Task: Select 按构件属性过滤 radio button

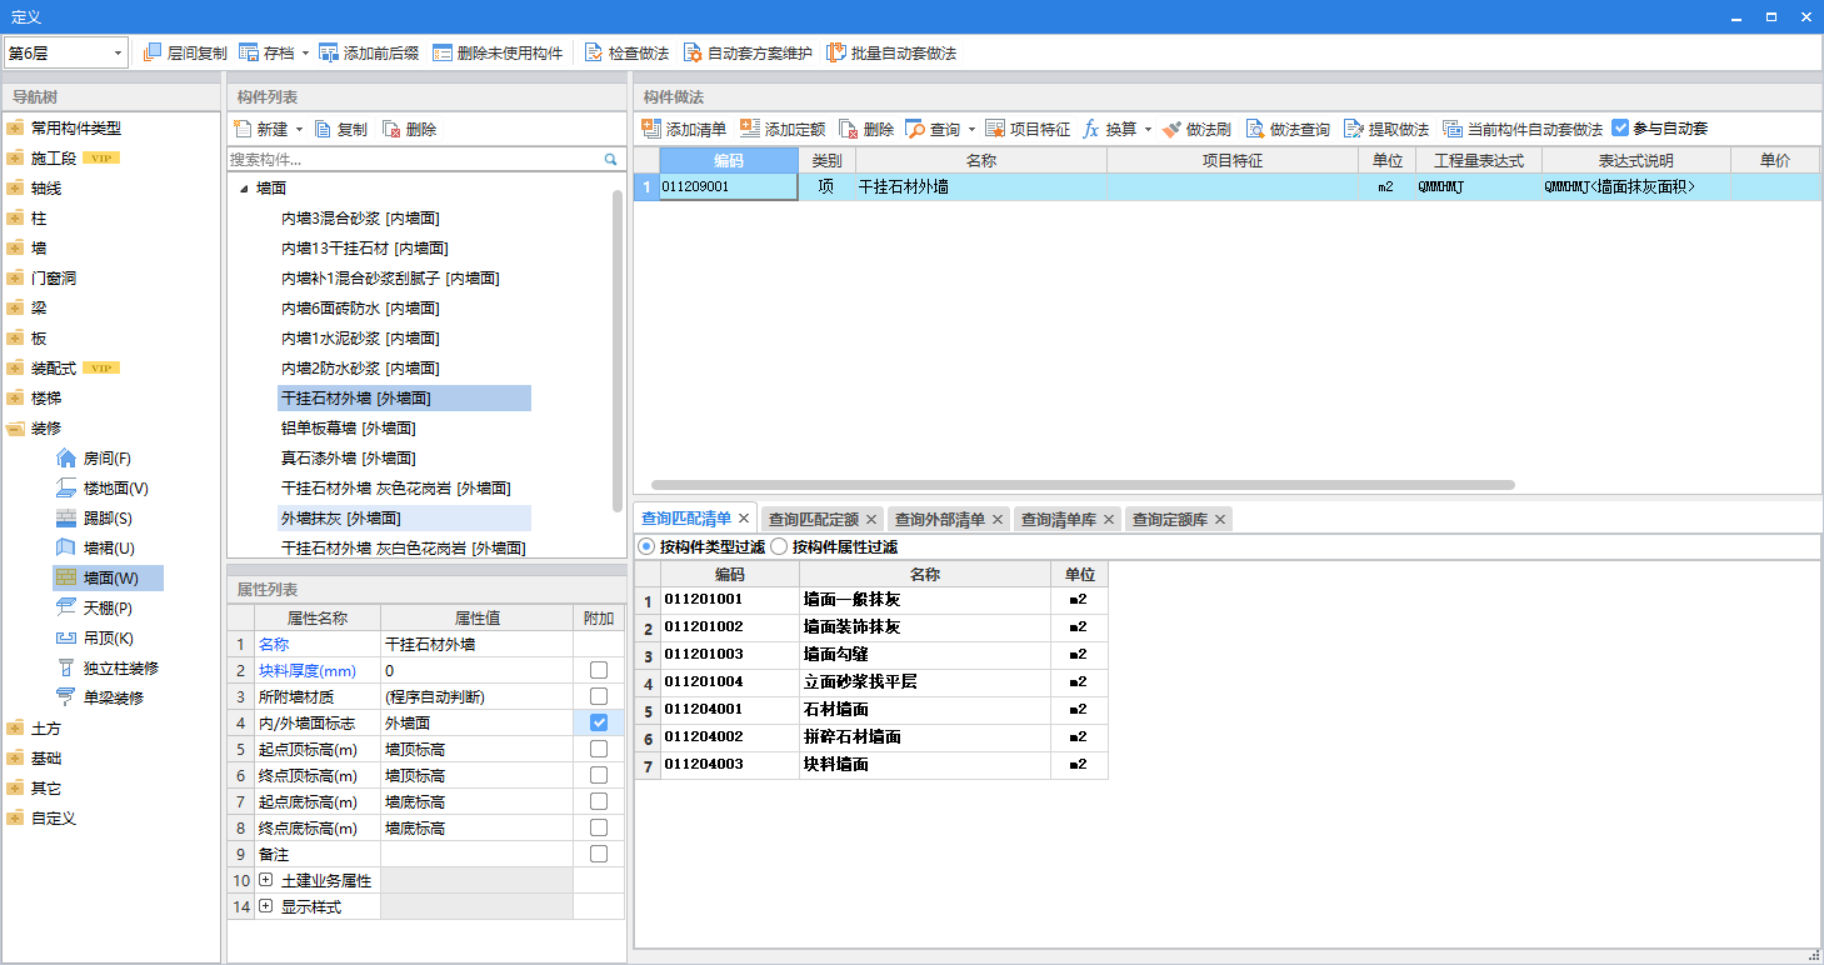Action: point(779,547)
